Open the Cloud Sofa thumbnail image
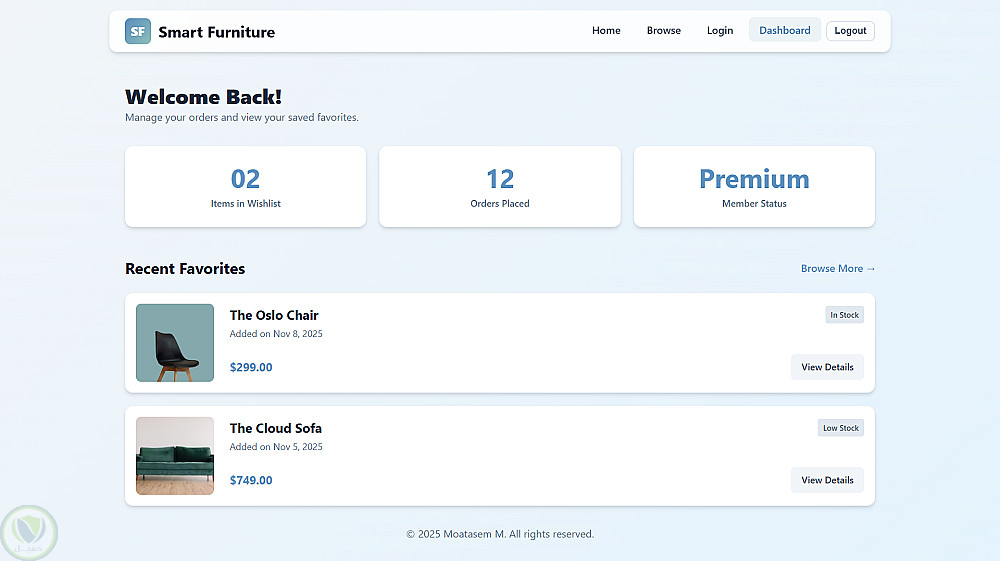This screenshot has height=561, width=1000. pyautogui.click(x=175, y=456)
